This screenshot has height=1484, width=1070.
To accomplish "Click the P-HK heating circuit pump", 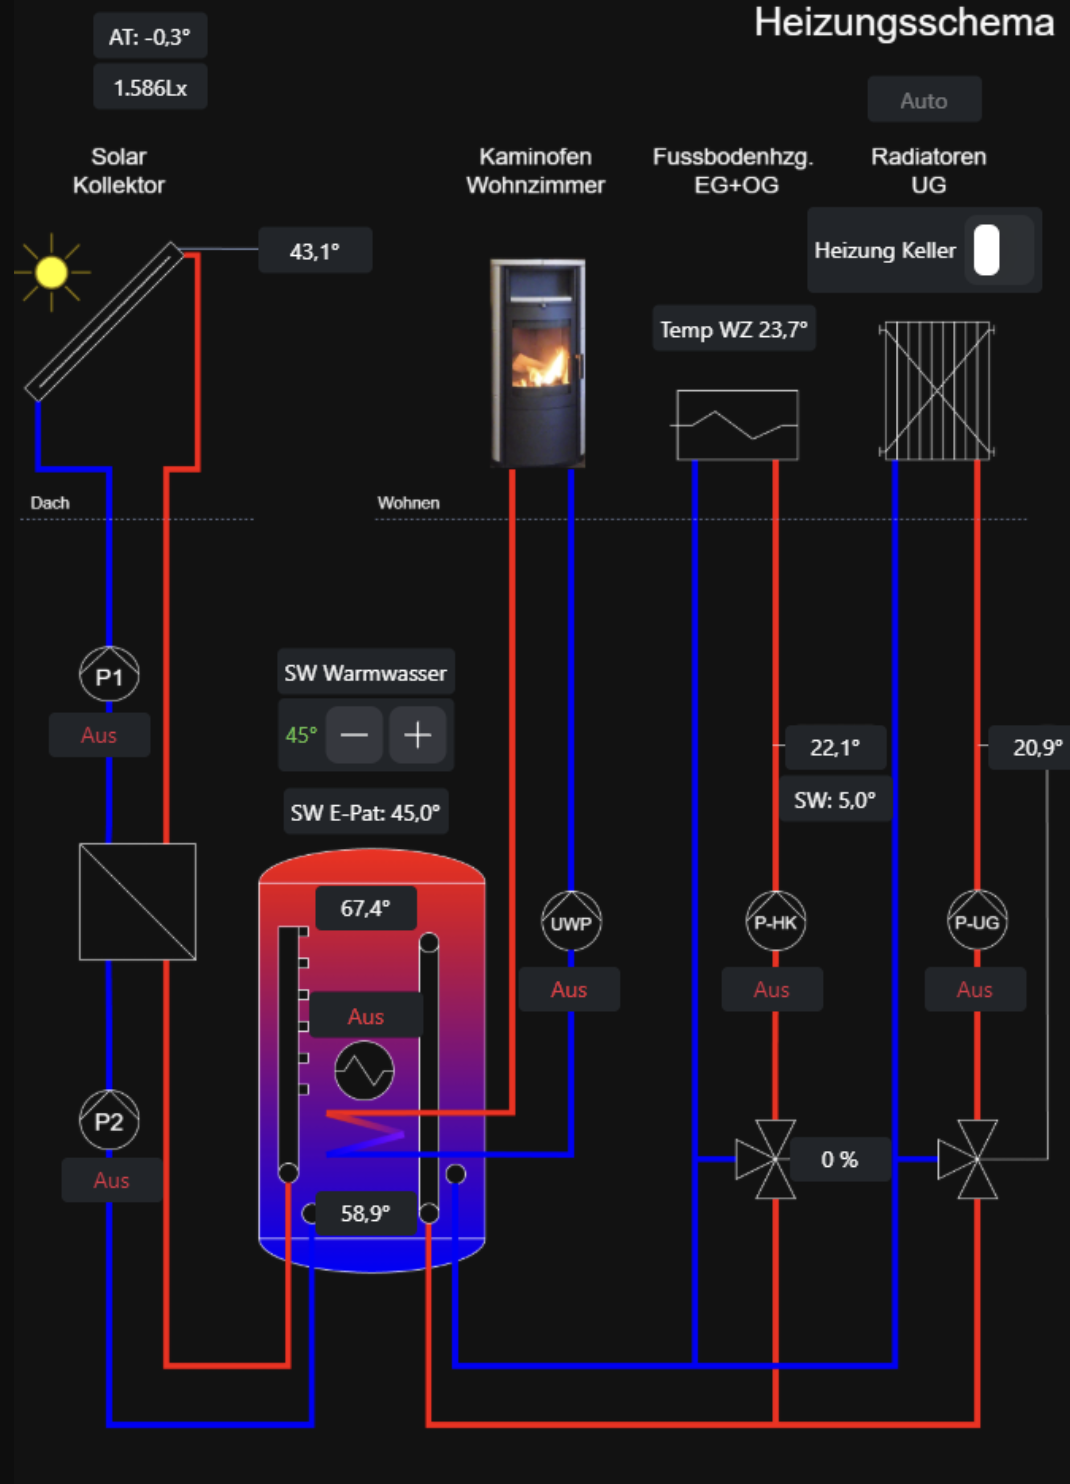I will 775,921.
